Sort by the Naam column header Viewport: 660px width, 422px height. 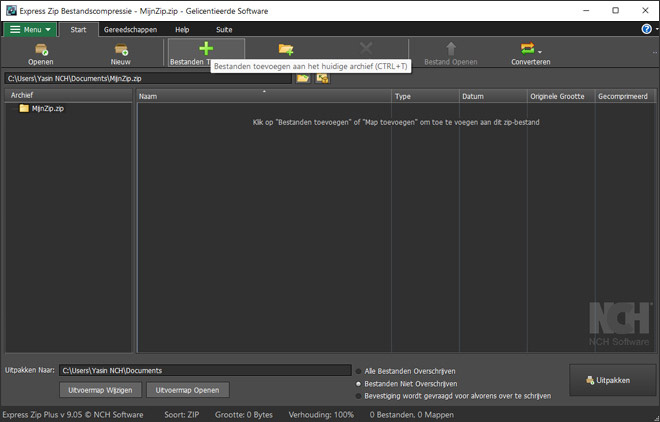click(264, 96)
